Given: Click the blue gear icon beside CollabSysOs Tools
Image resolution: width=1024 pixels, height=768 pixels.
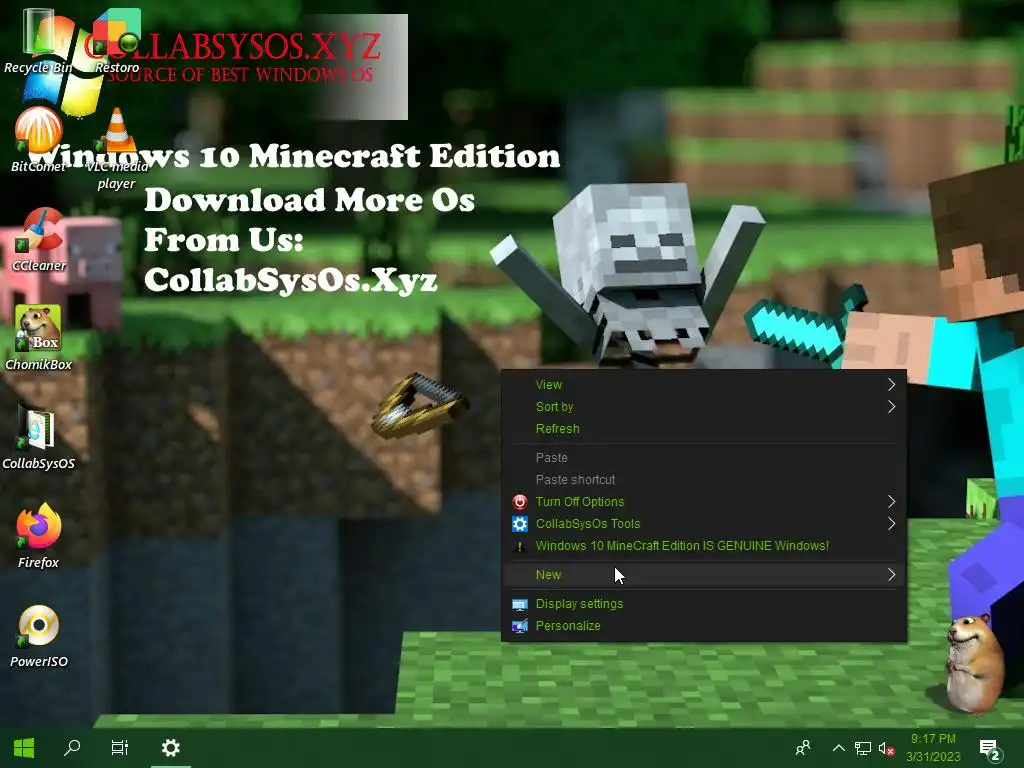Looking at the screenshot, I should (520, 524).
